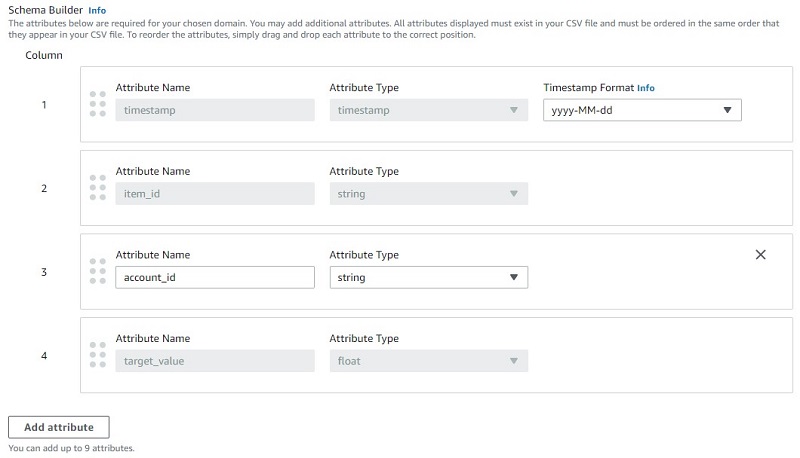Click the Add attribute button

tap(59, 427)
